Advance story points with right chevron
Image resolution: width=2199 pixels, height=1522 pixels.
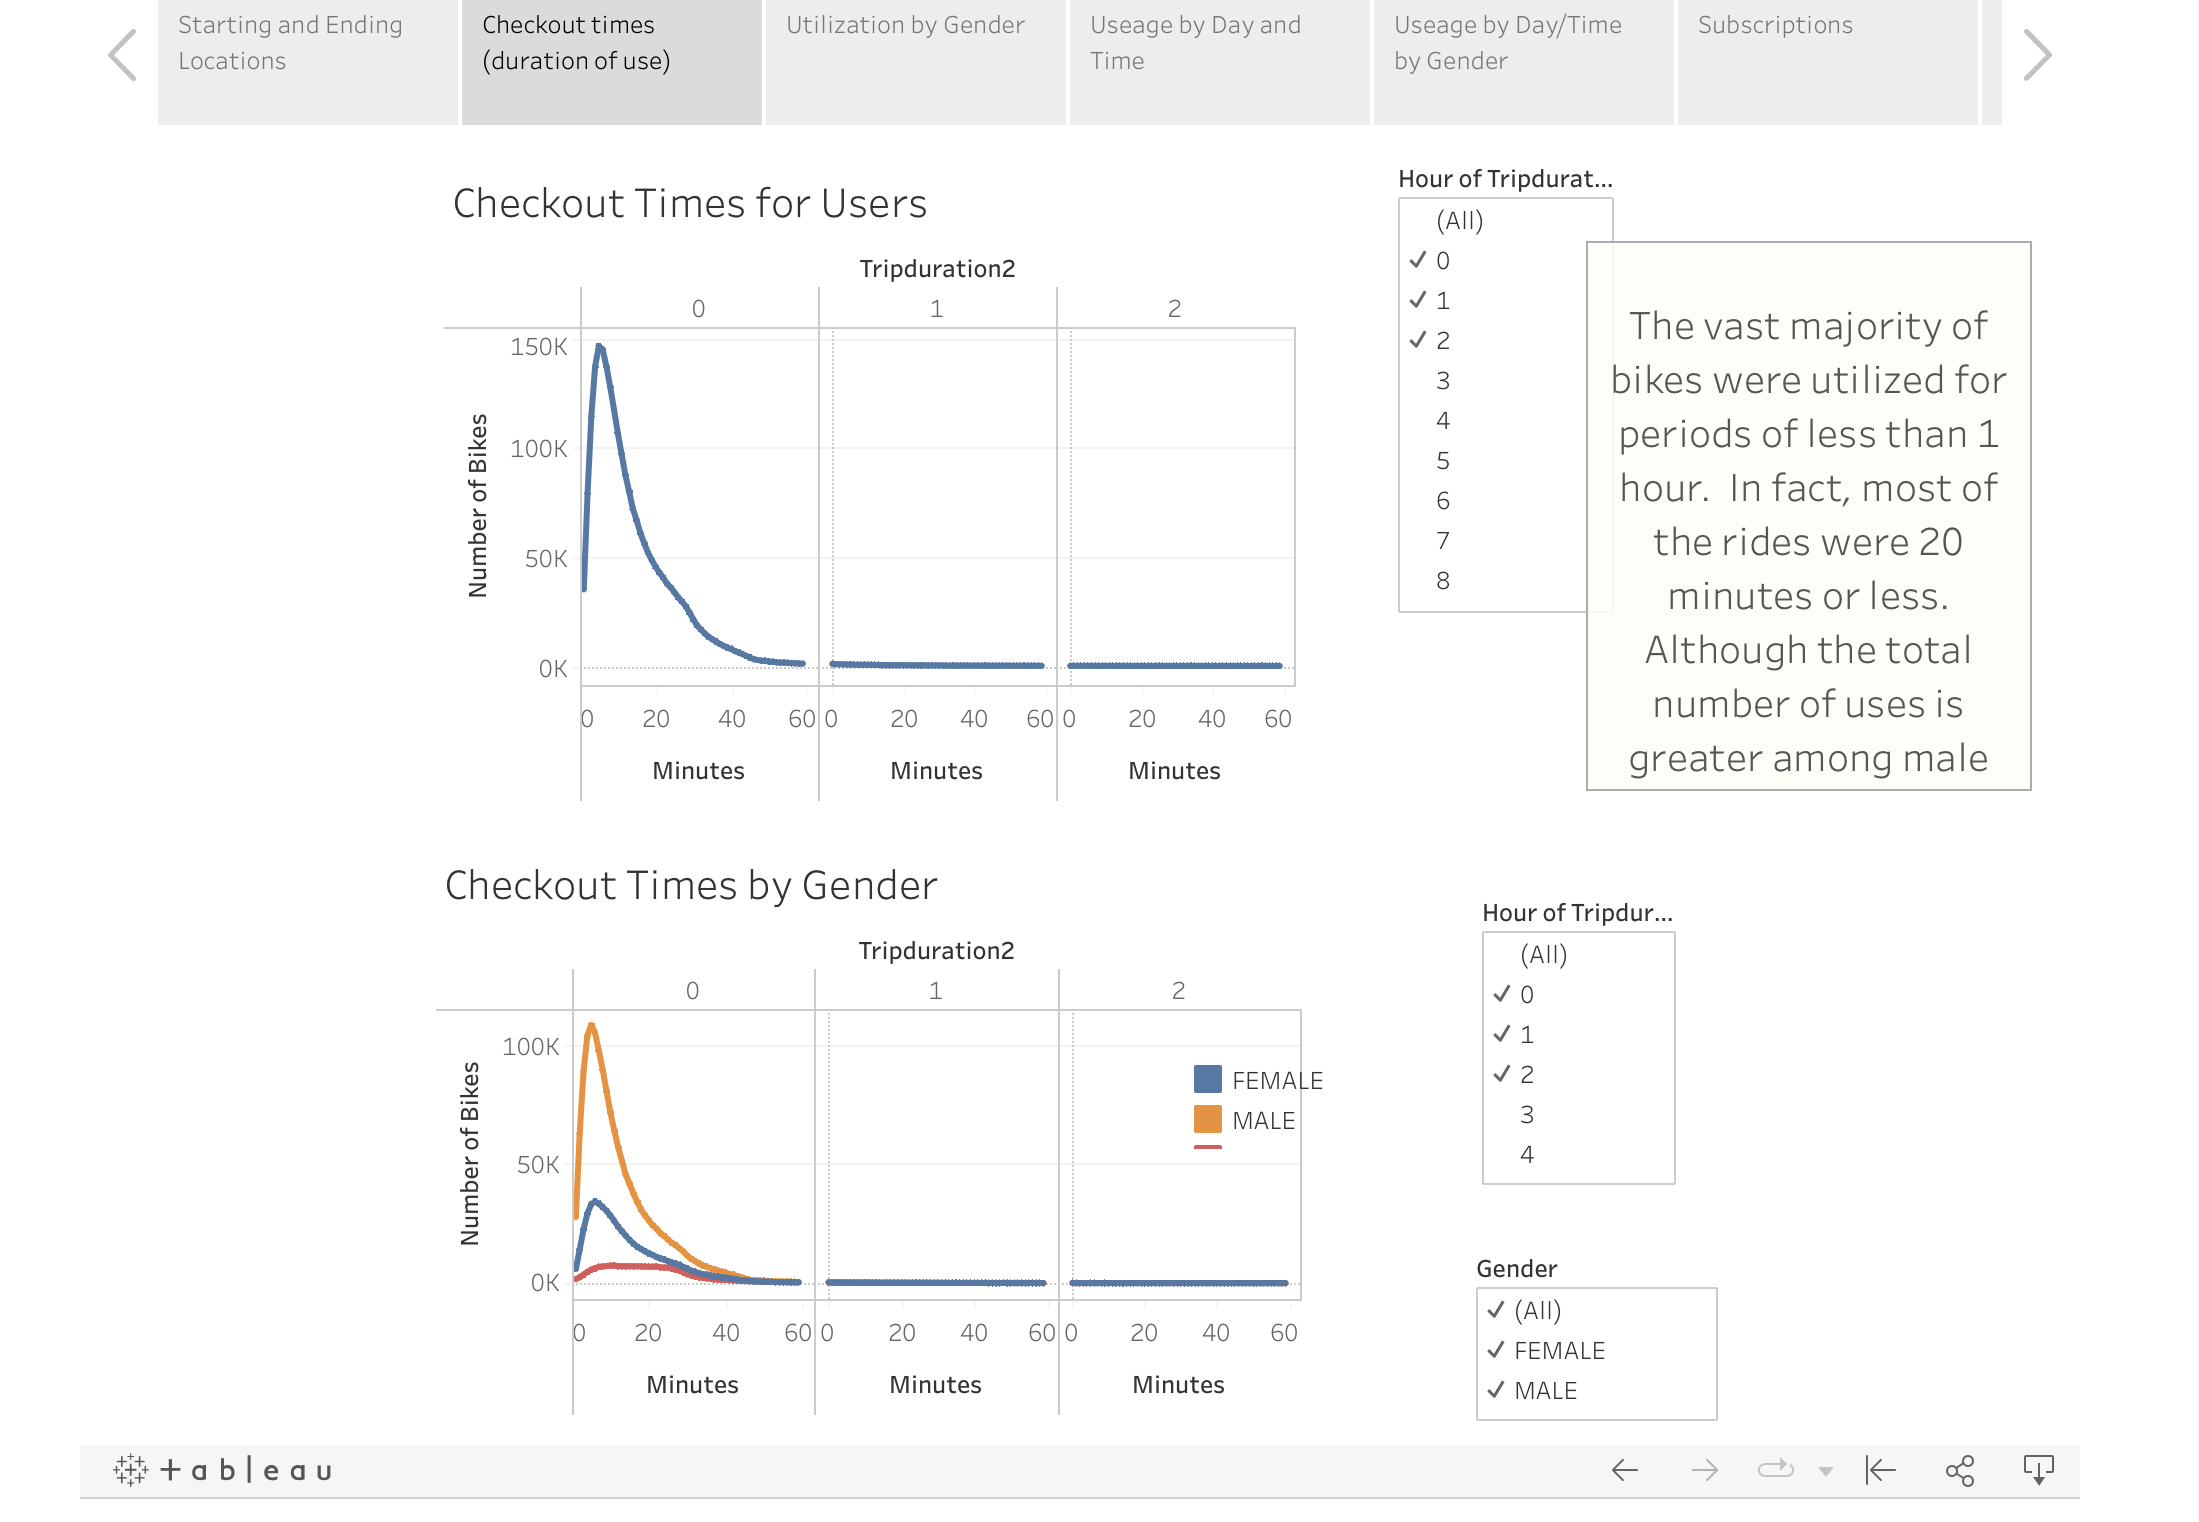coord(2036,55)
